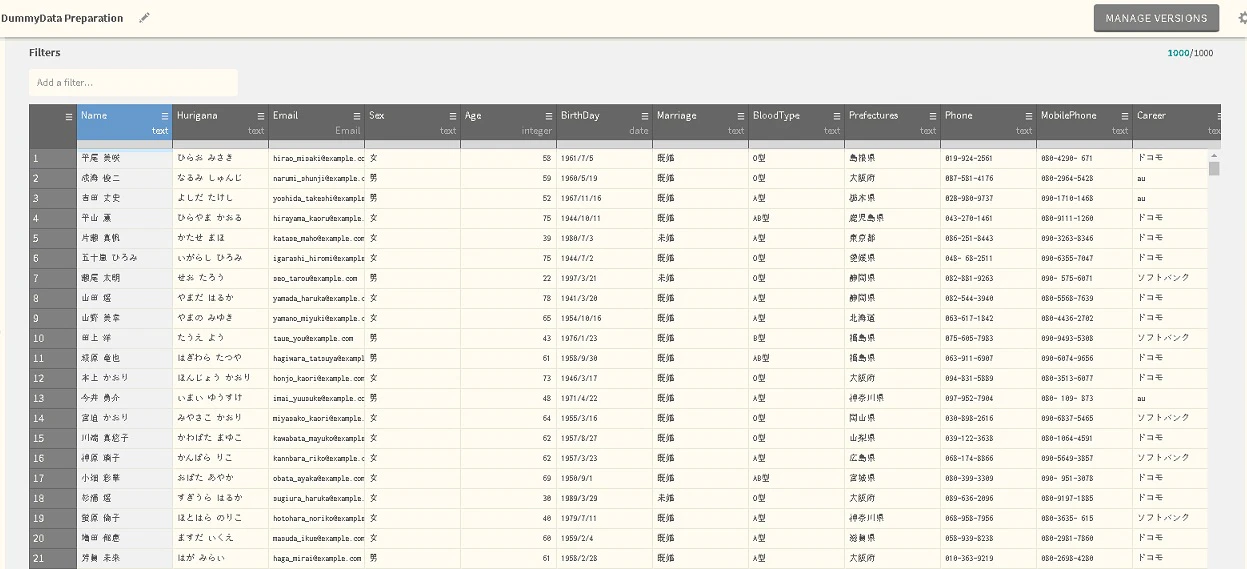The image size is (1247, 569).
Task: Click the 1000/1000 row count
Action: coord(1190,53)
